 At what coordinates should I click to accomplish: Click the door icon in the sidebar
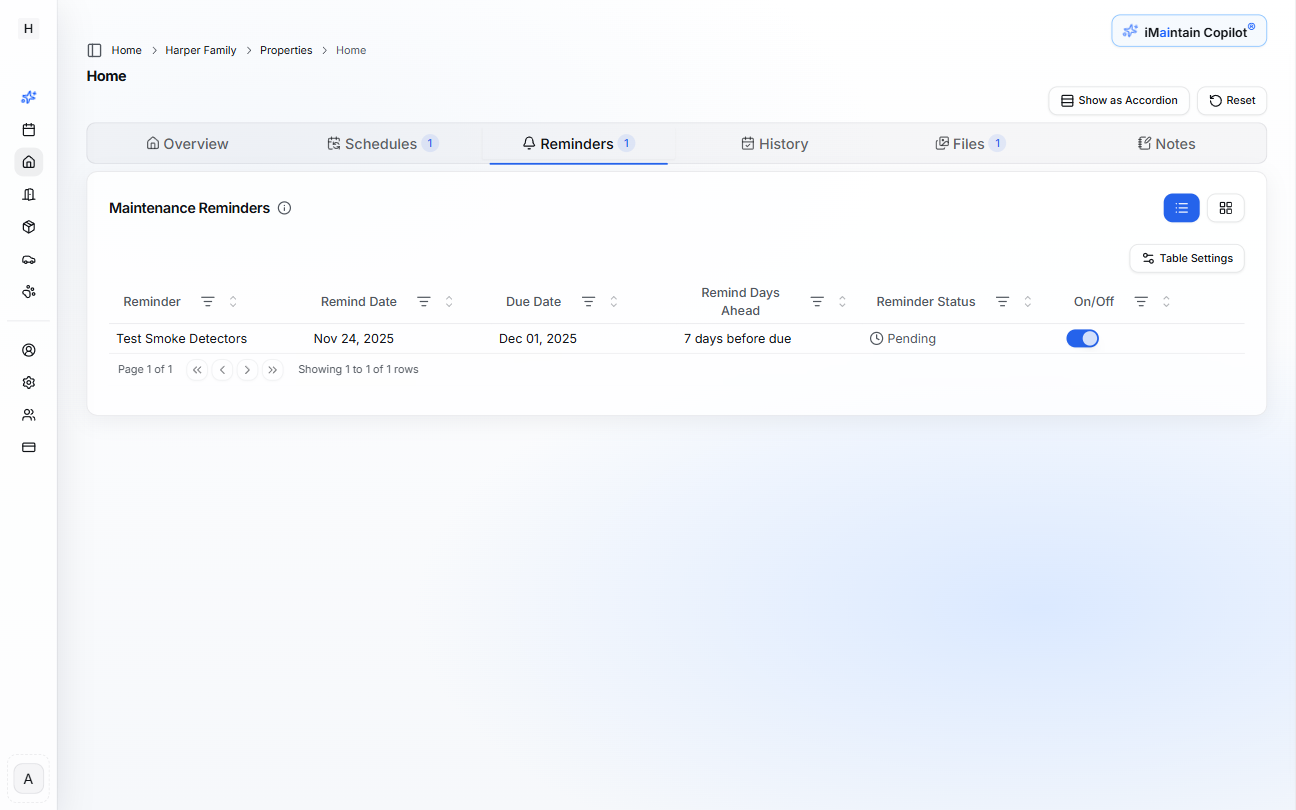click(x=28, y=194)
